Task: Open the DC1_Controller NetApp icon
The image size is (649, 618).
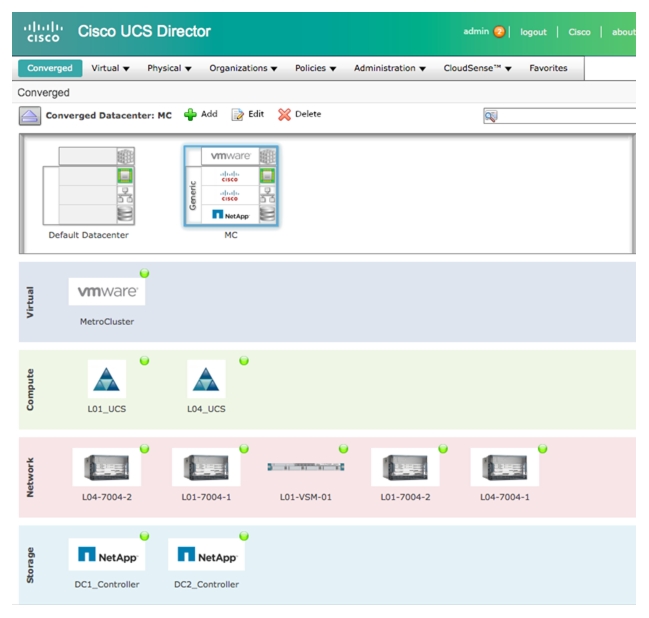Action: click(x=107, y=555)
